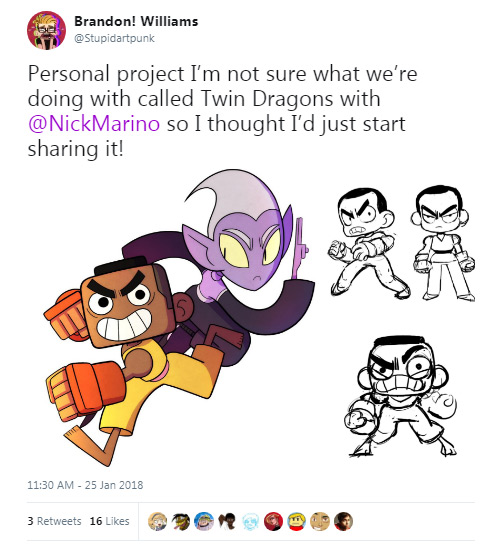Open the light-blue line sketch liker avatar
The height and width of the screenshot is (550, 500).
click(x=251, y=521)
